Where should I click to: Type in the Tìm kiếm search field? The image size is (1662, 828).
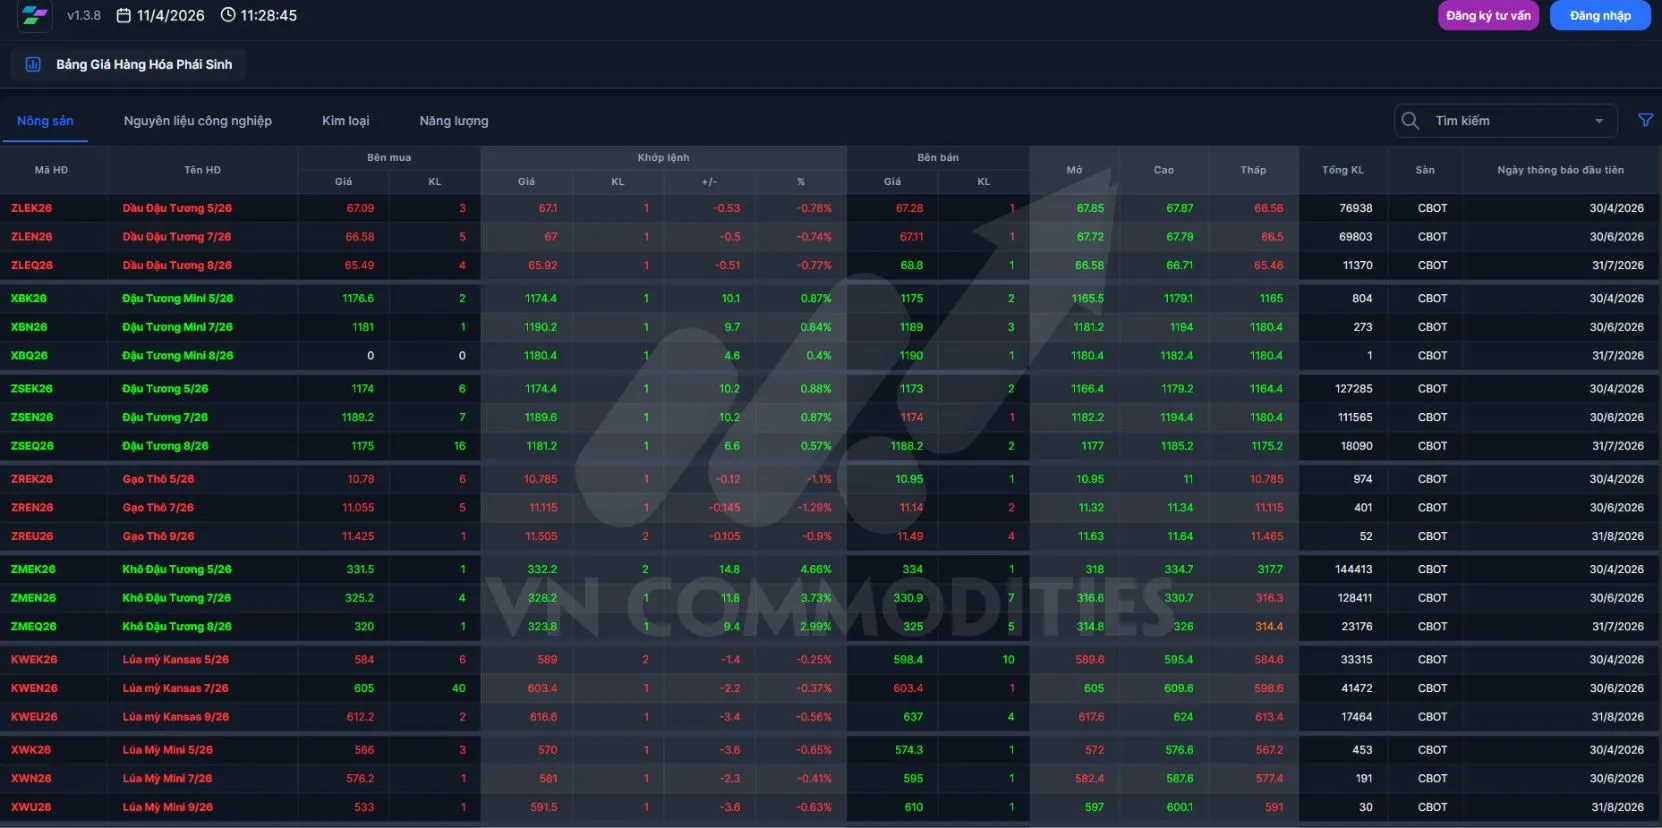click(1505, 121)
